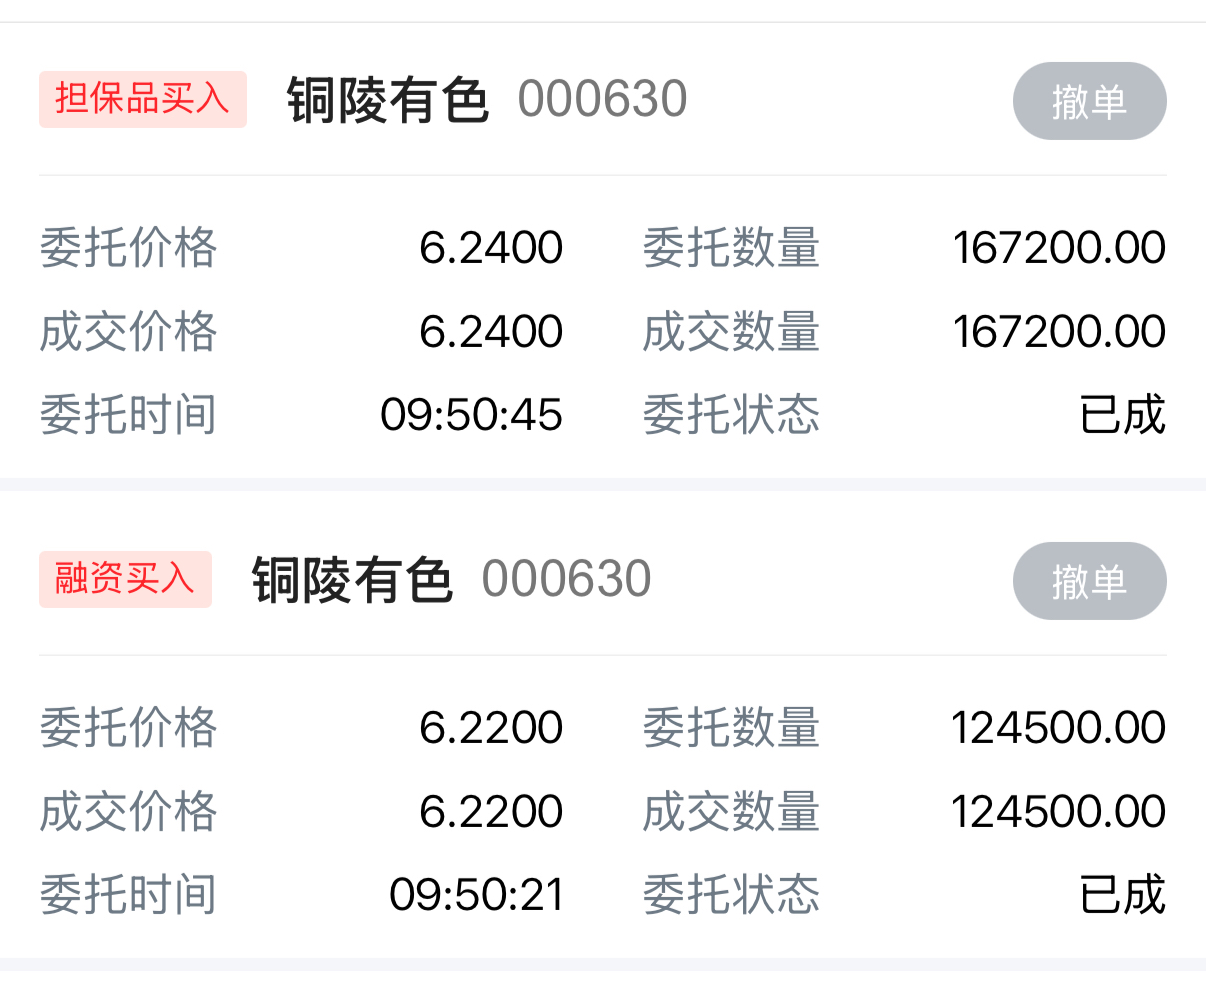Tap 委托时间 09:50:45

tap(471, 415)
